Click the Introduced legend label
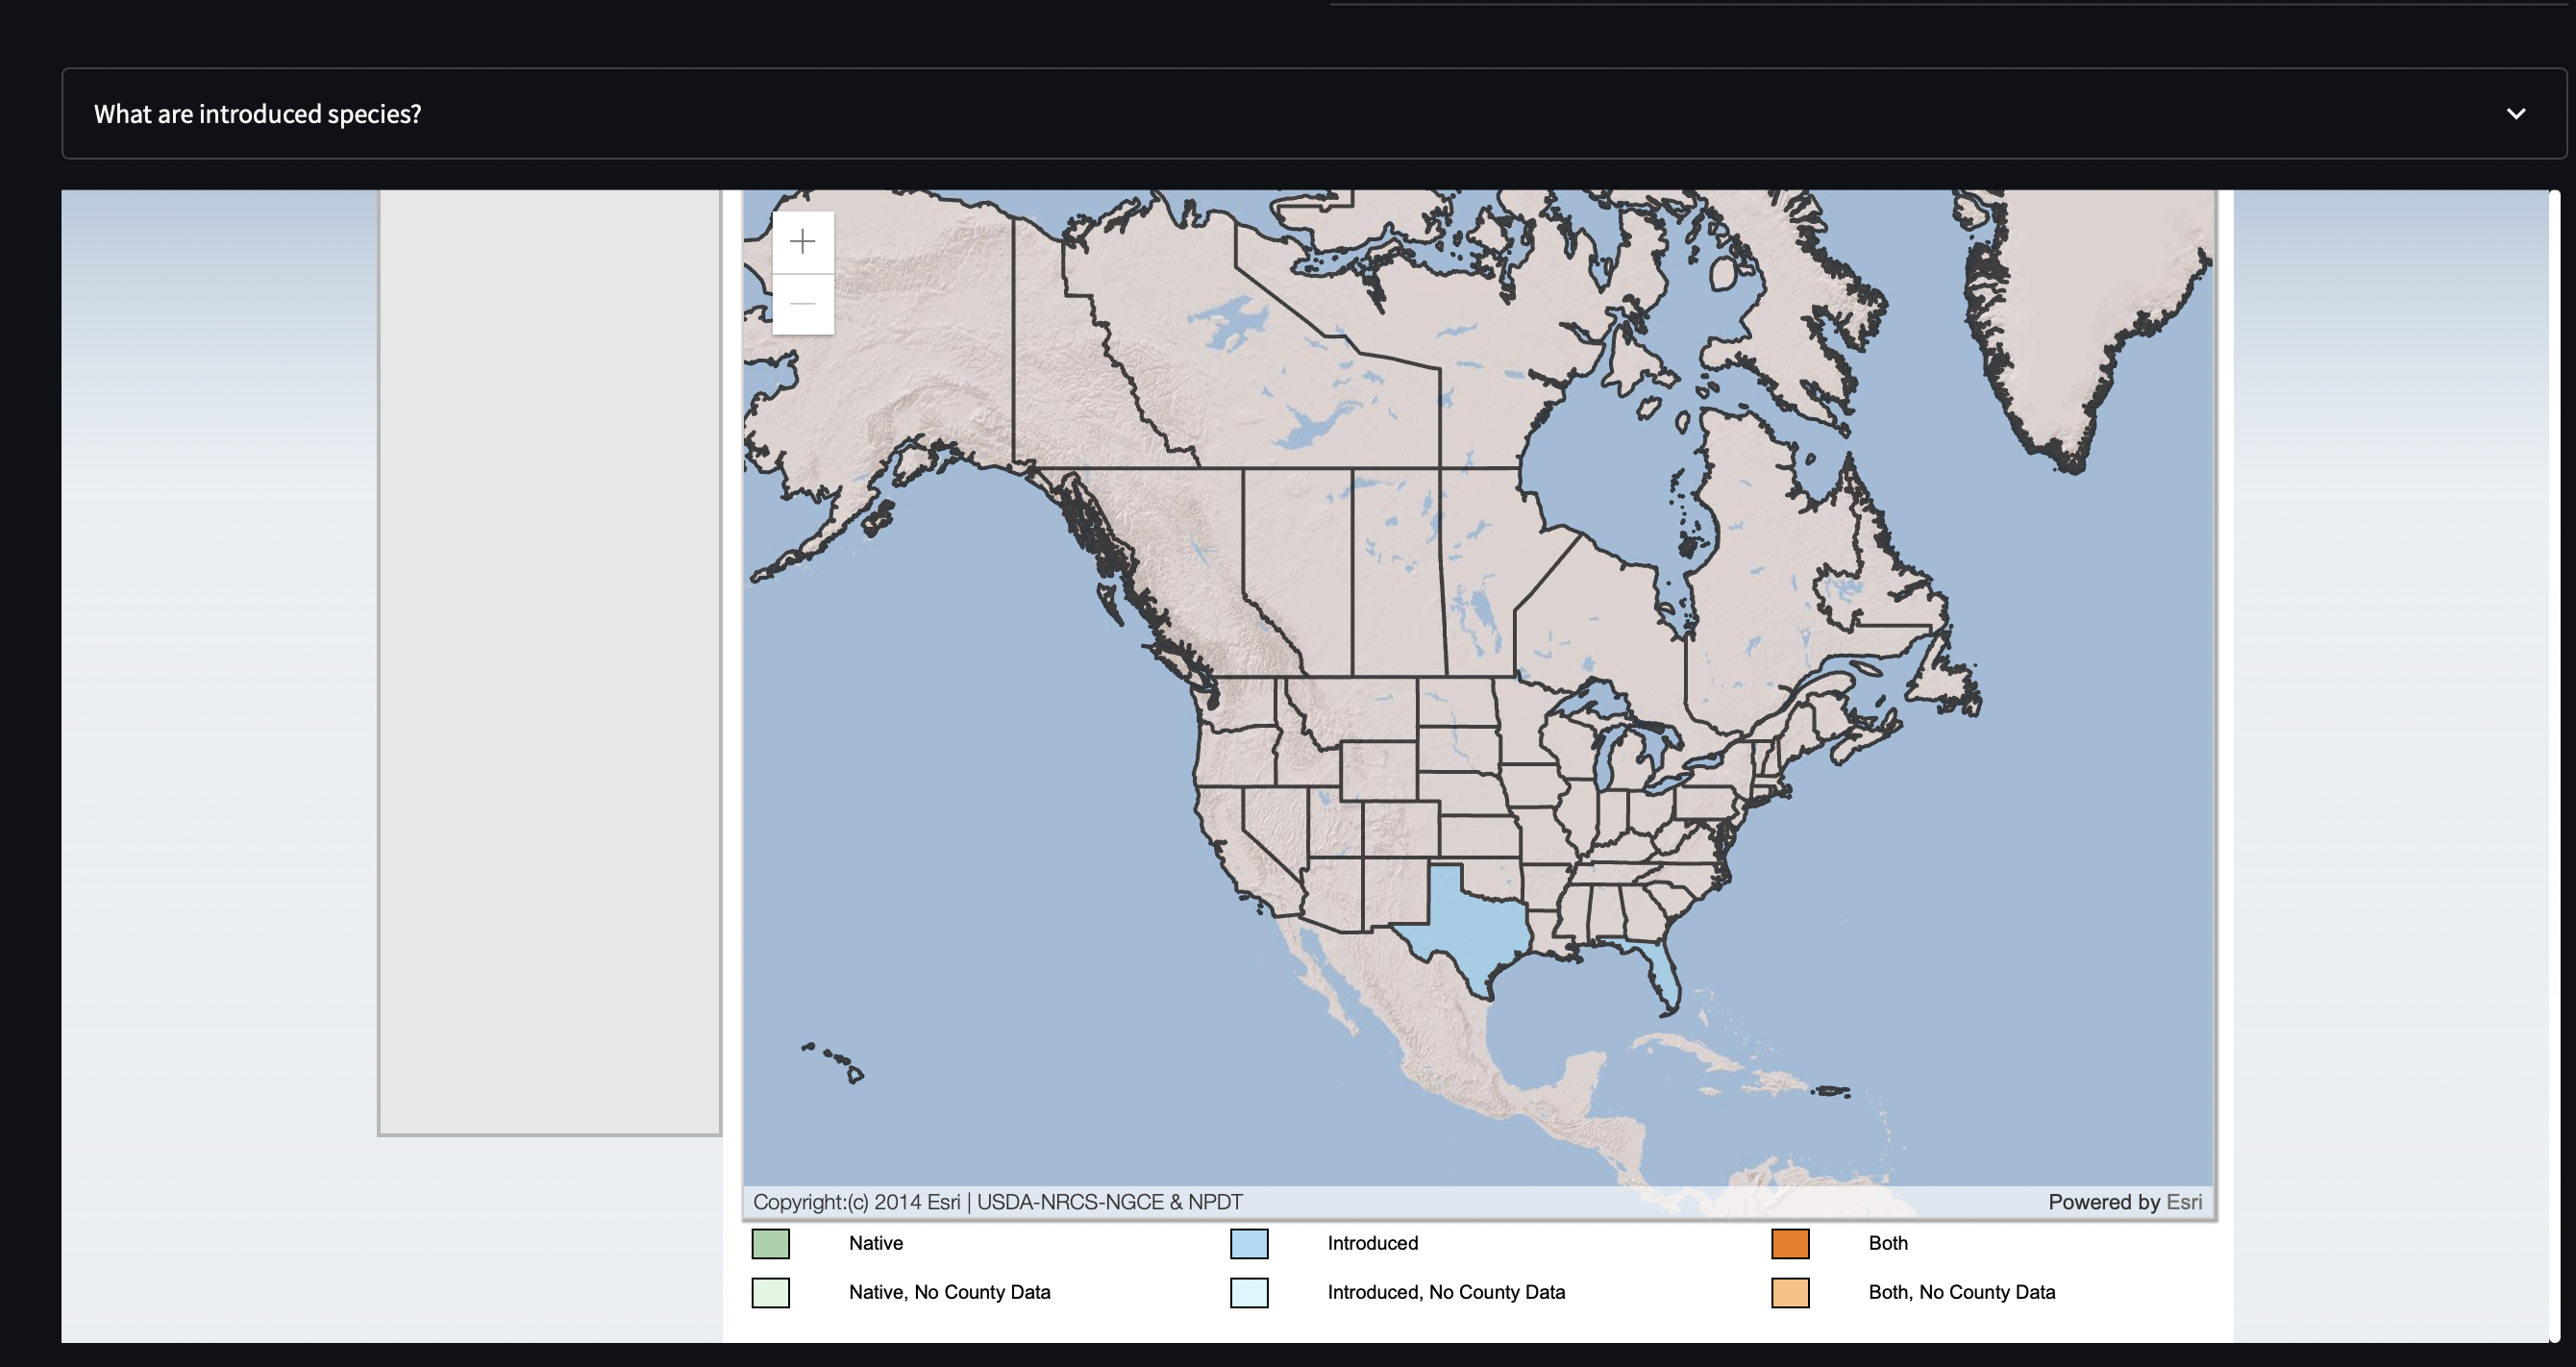2576x1367 pixels. (1372, 1243)
